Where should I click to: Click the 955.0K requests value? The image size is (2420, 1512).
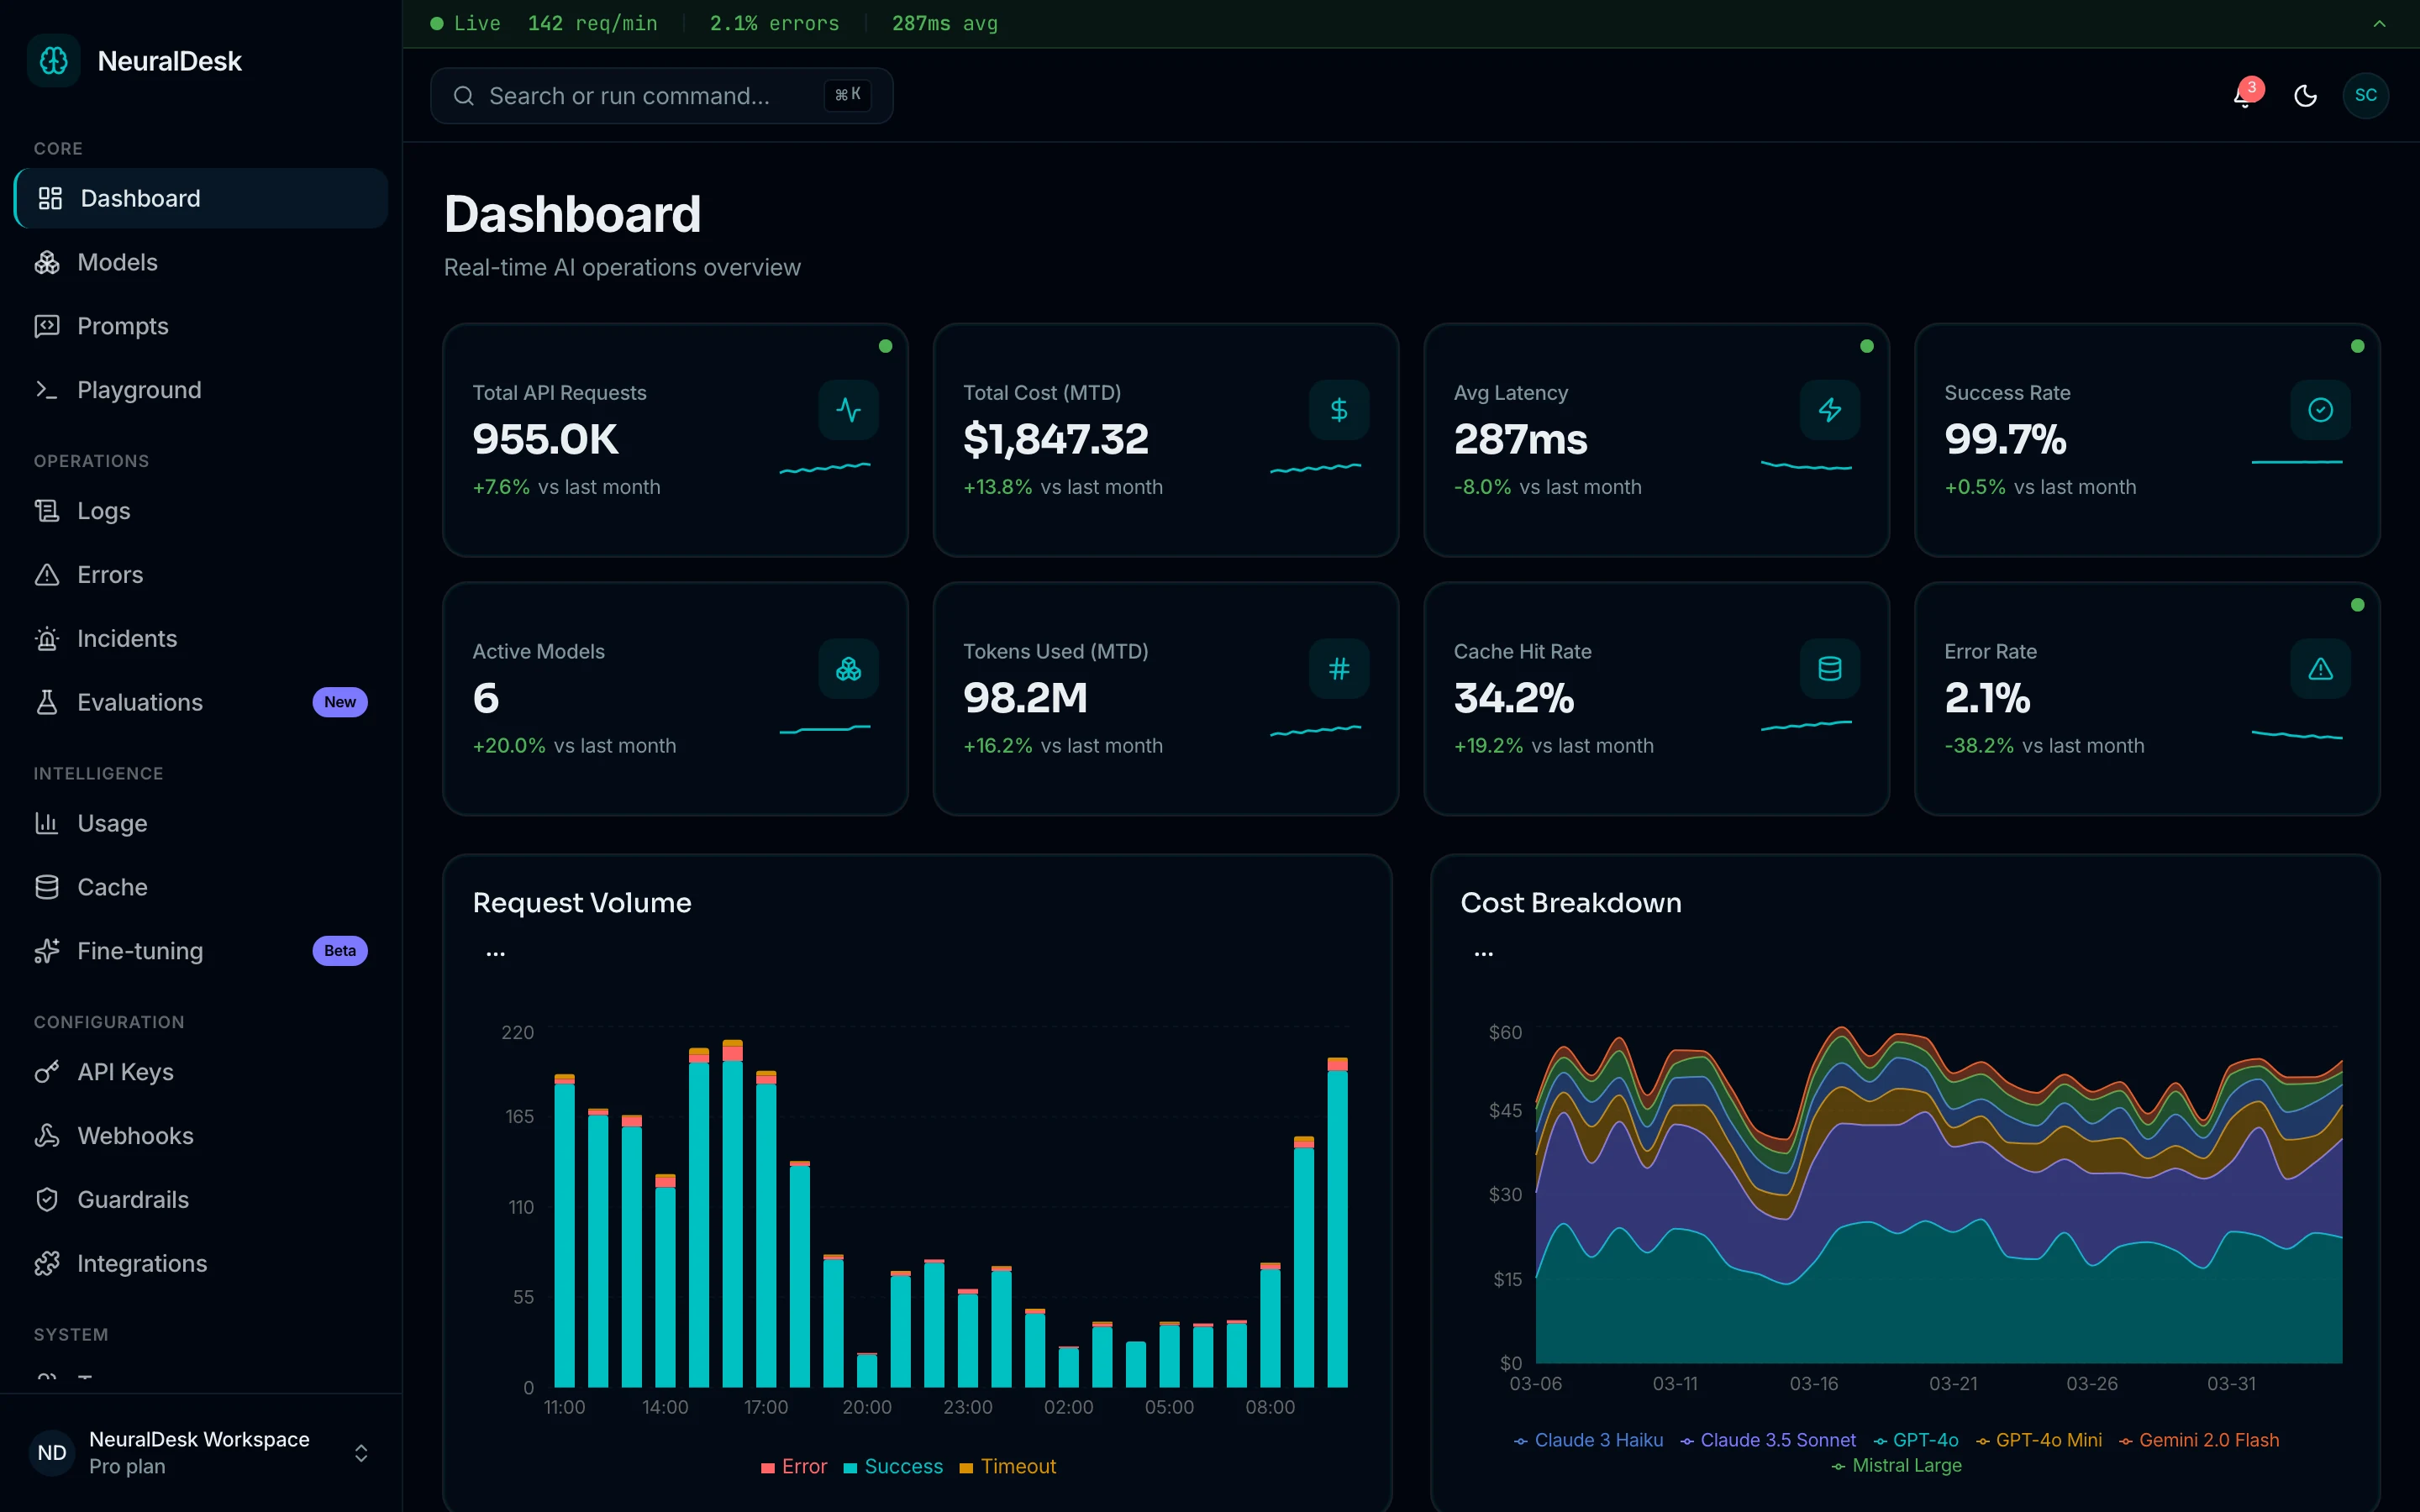(x=545, y=440)
